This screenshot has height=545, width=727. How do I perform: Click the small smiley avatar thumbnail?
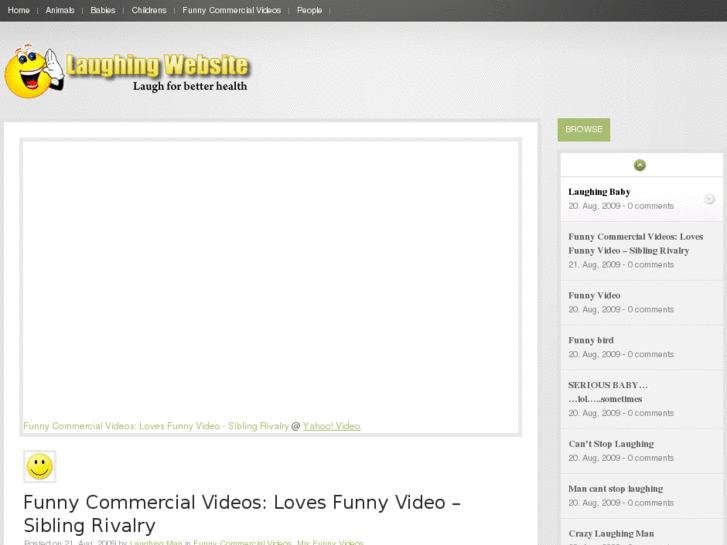40,466
